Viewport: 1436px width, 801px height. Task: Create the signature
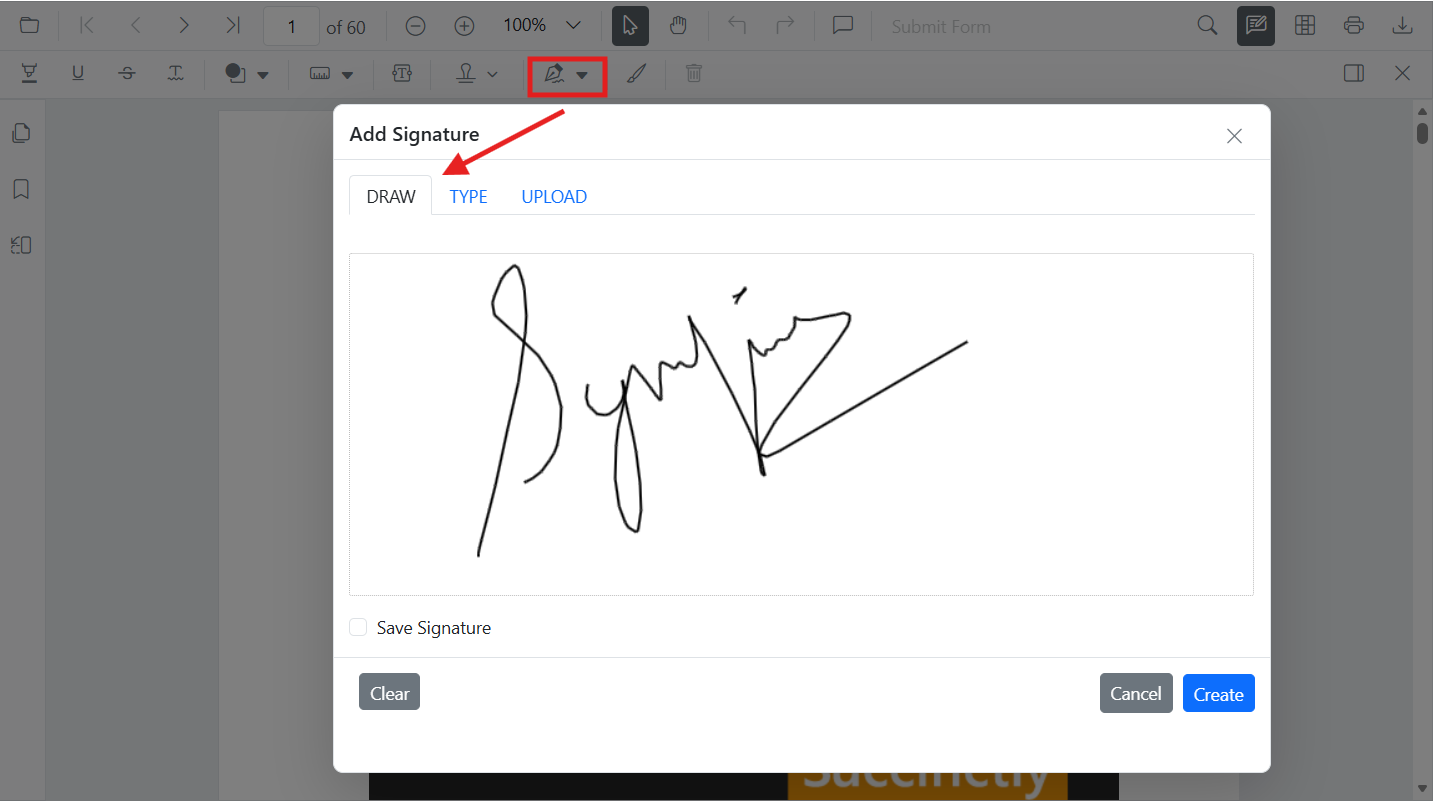[x=1218, y=692]
